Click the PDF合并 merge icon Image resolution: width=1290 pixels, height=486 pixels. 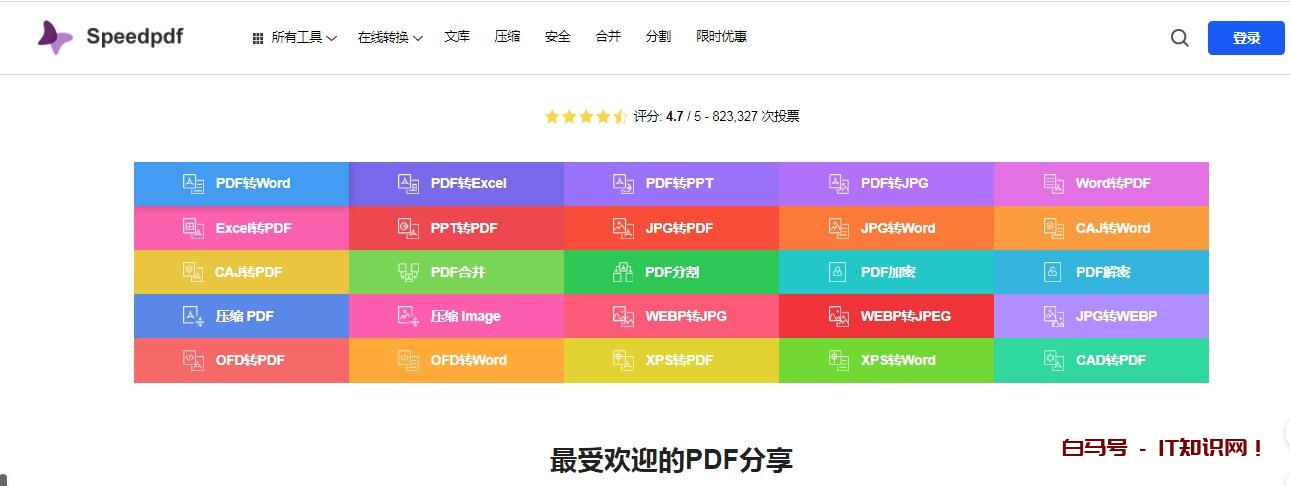coord(408,272)
